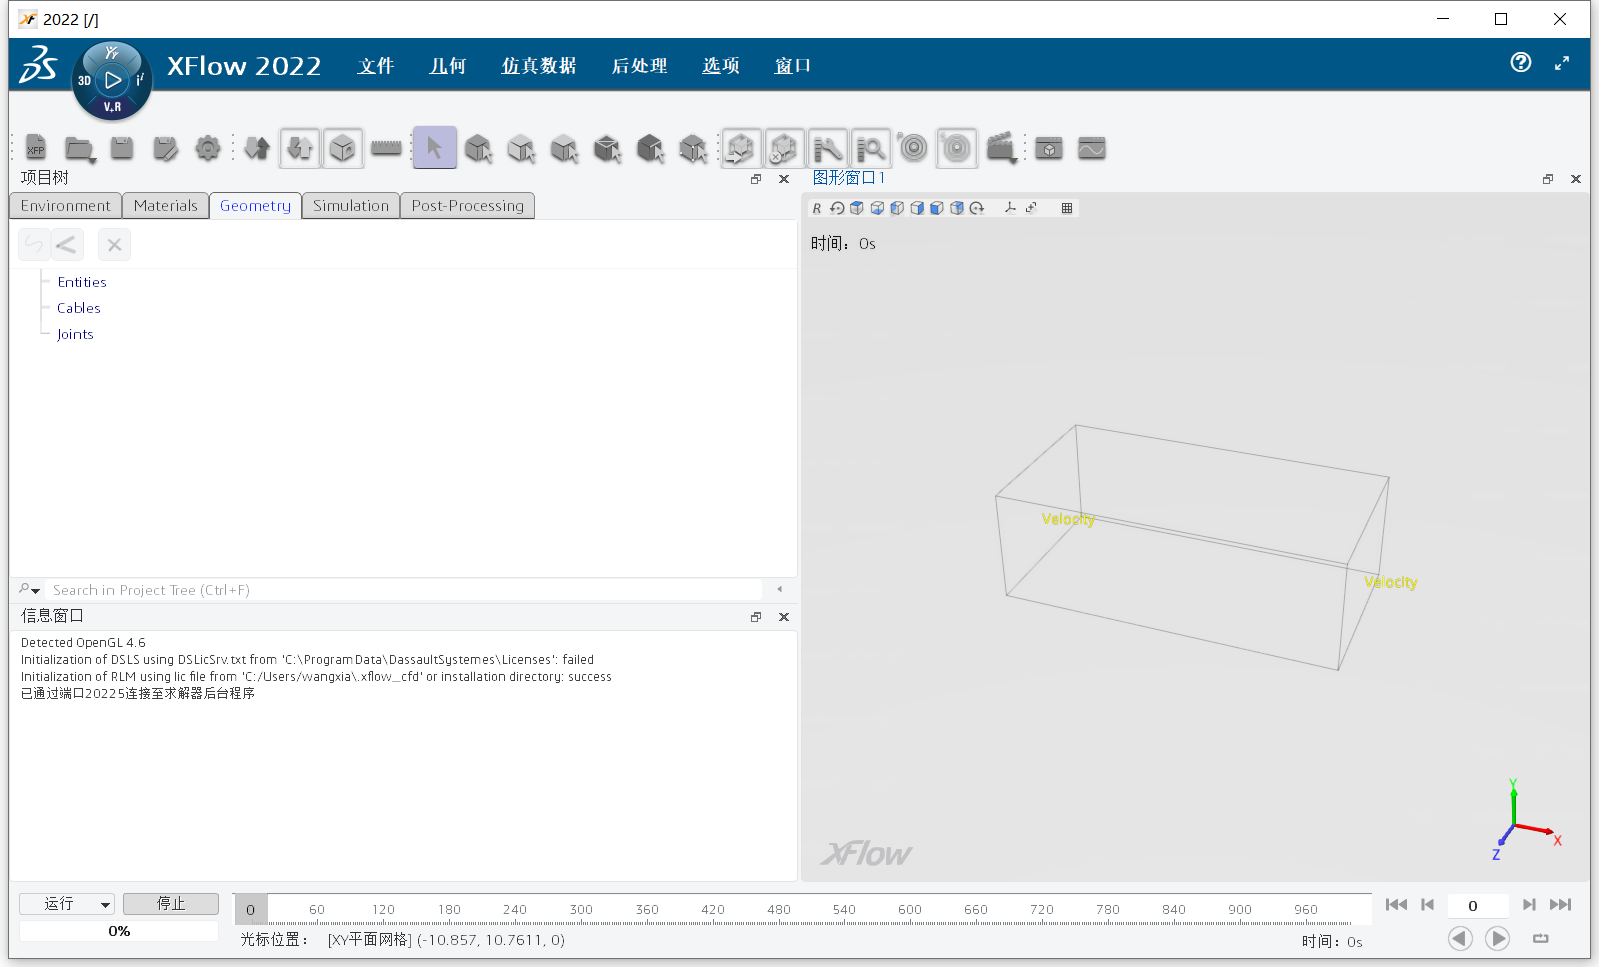Jump to the first frame

pyautogui.click(x=1396, y=905)
